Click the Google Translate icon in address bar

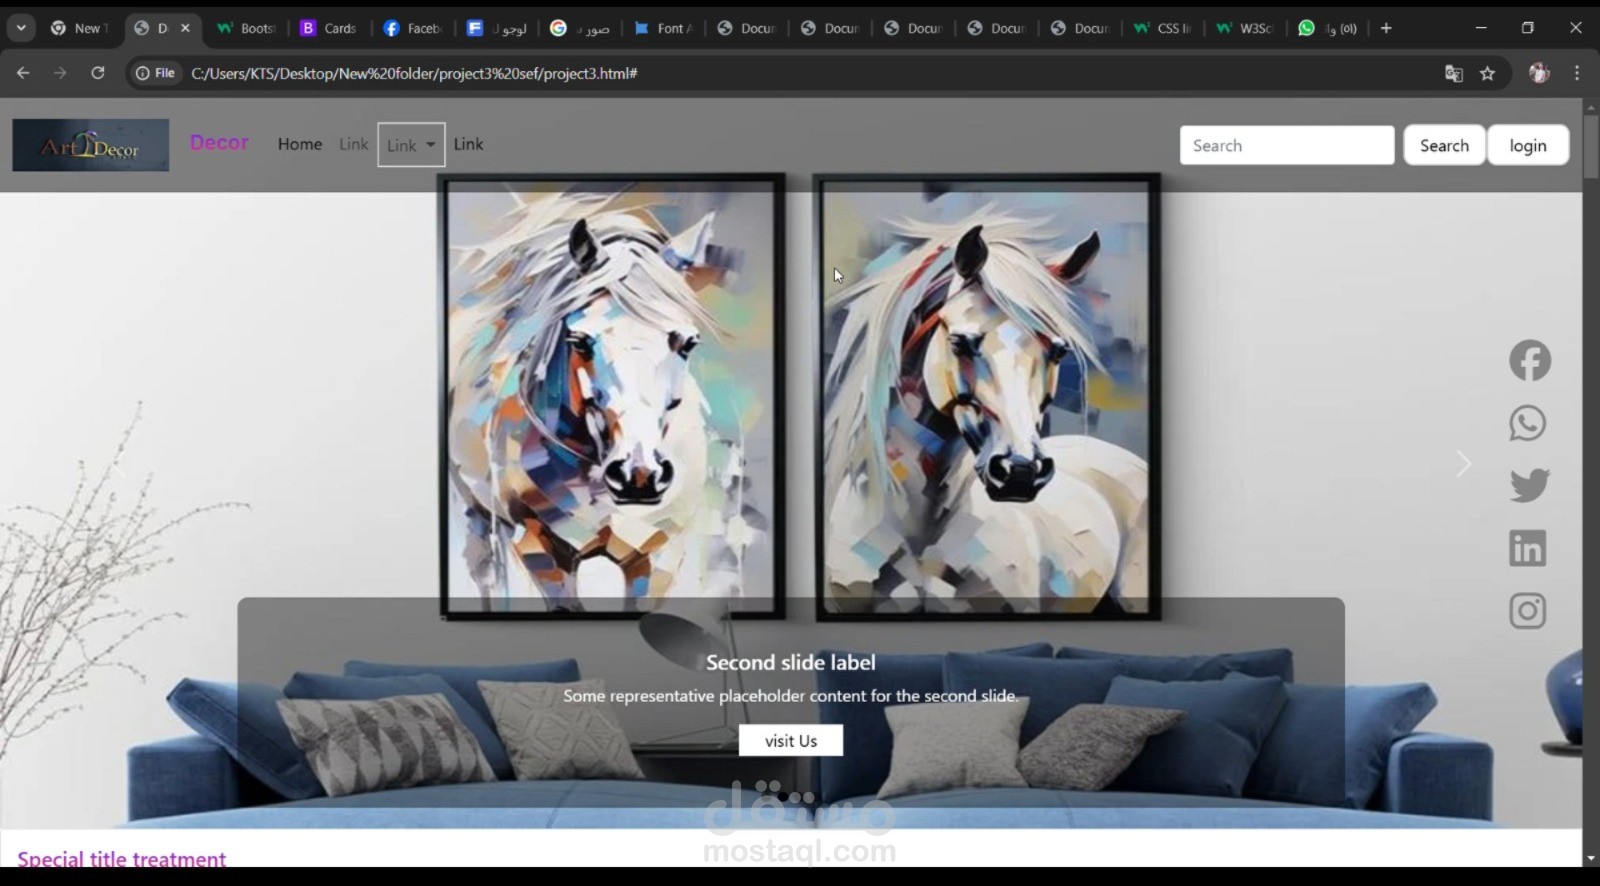click(x=1453, y=73)
